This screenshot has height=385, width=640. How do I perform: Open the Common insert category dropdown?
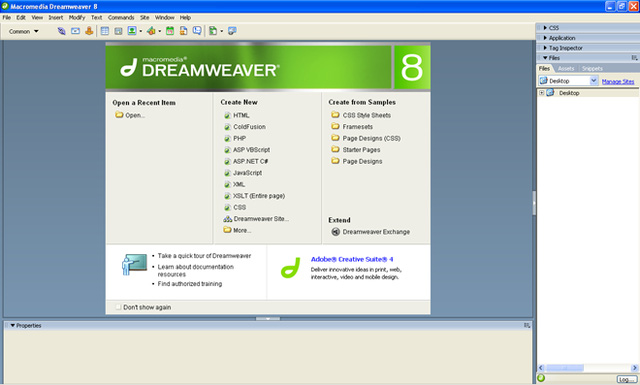(x=24, y=31)
